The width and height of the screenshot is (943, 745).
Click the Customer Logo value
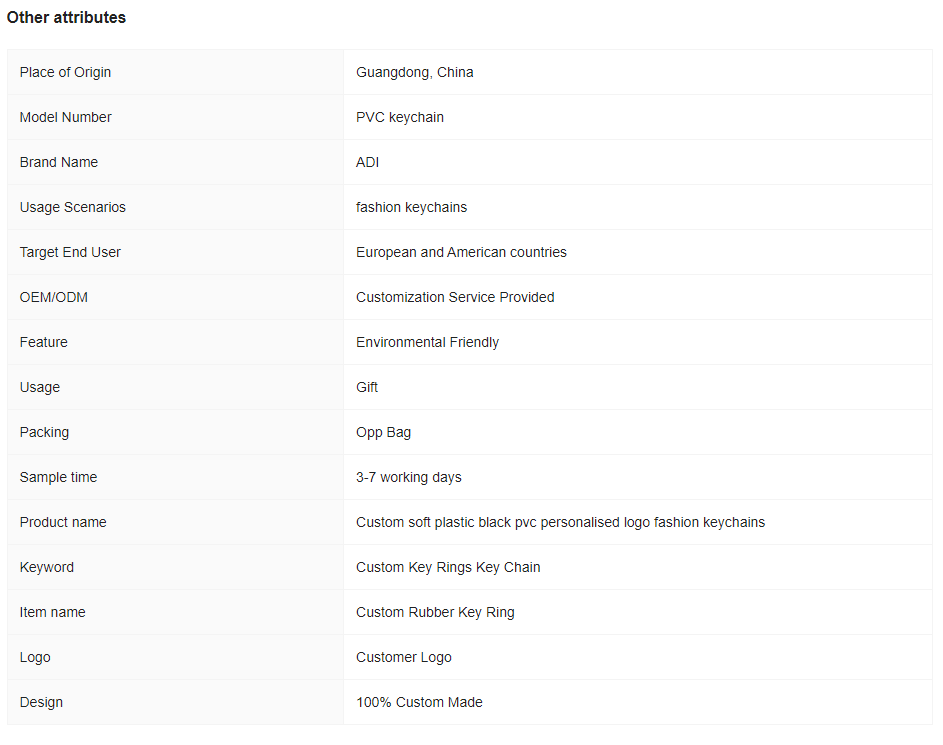404,657
